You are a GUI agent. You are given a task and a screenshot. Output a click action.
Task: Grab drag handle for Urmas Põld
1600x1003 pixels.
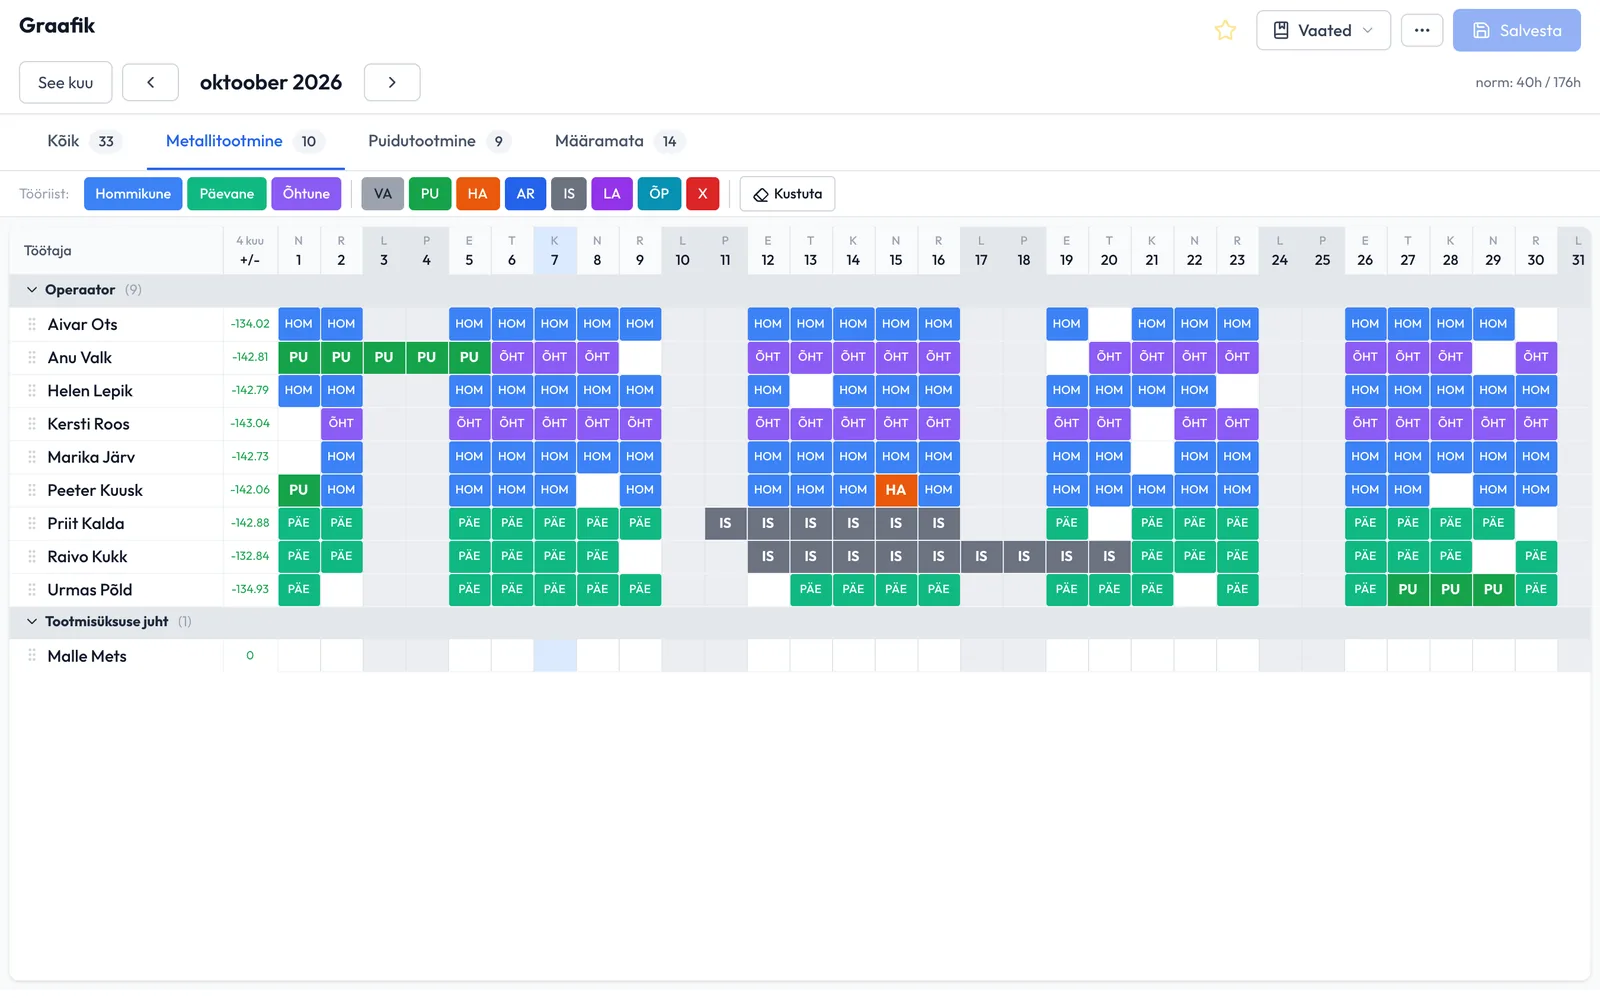[x=32, y=590]
